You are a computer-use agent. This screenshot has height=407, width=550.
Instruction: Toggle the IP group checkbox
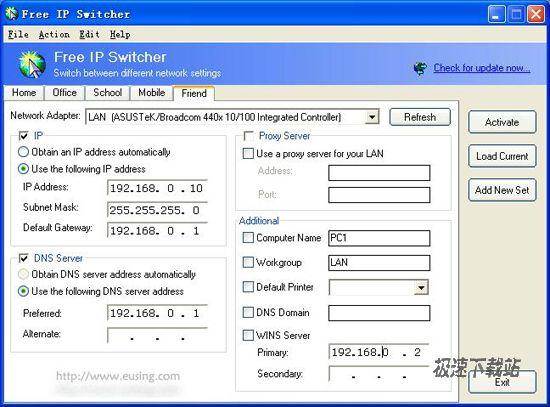click(x=24, y=136)
